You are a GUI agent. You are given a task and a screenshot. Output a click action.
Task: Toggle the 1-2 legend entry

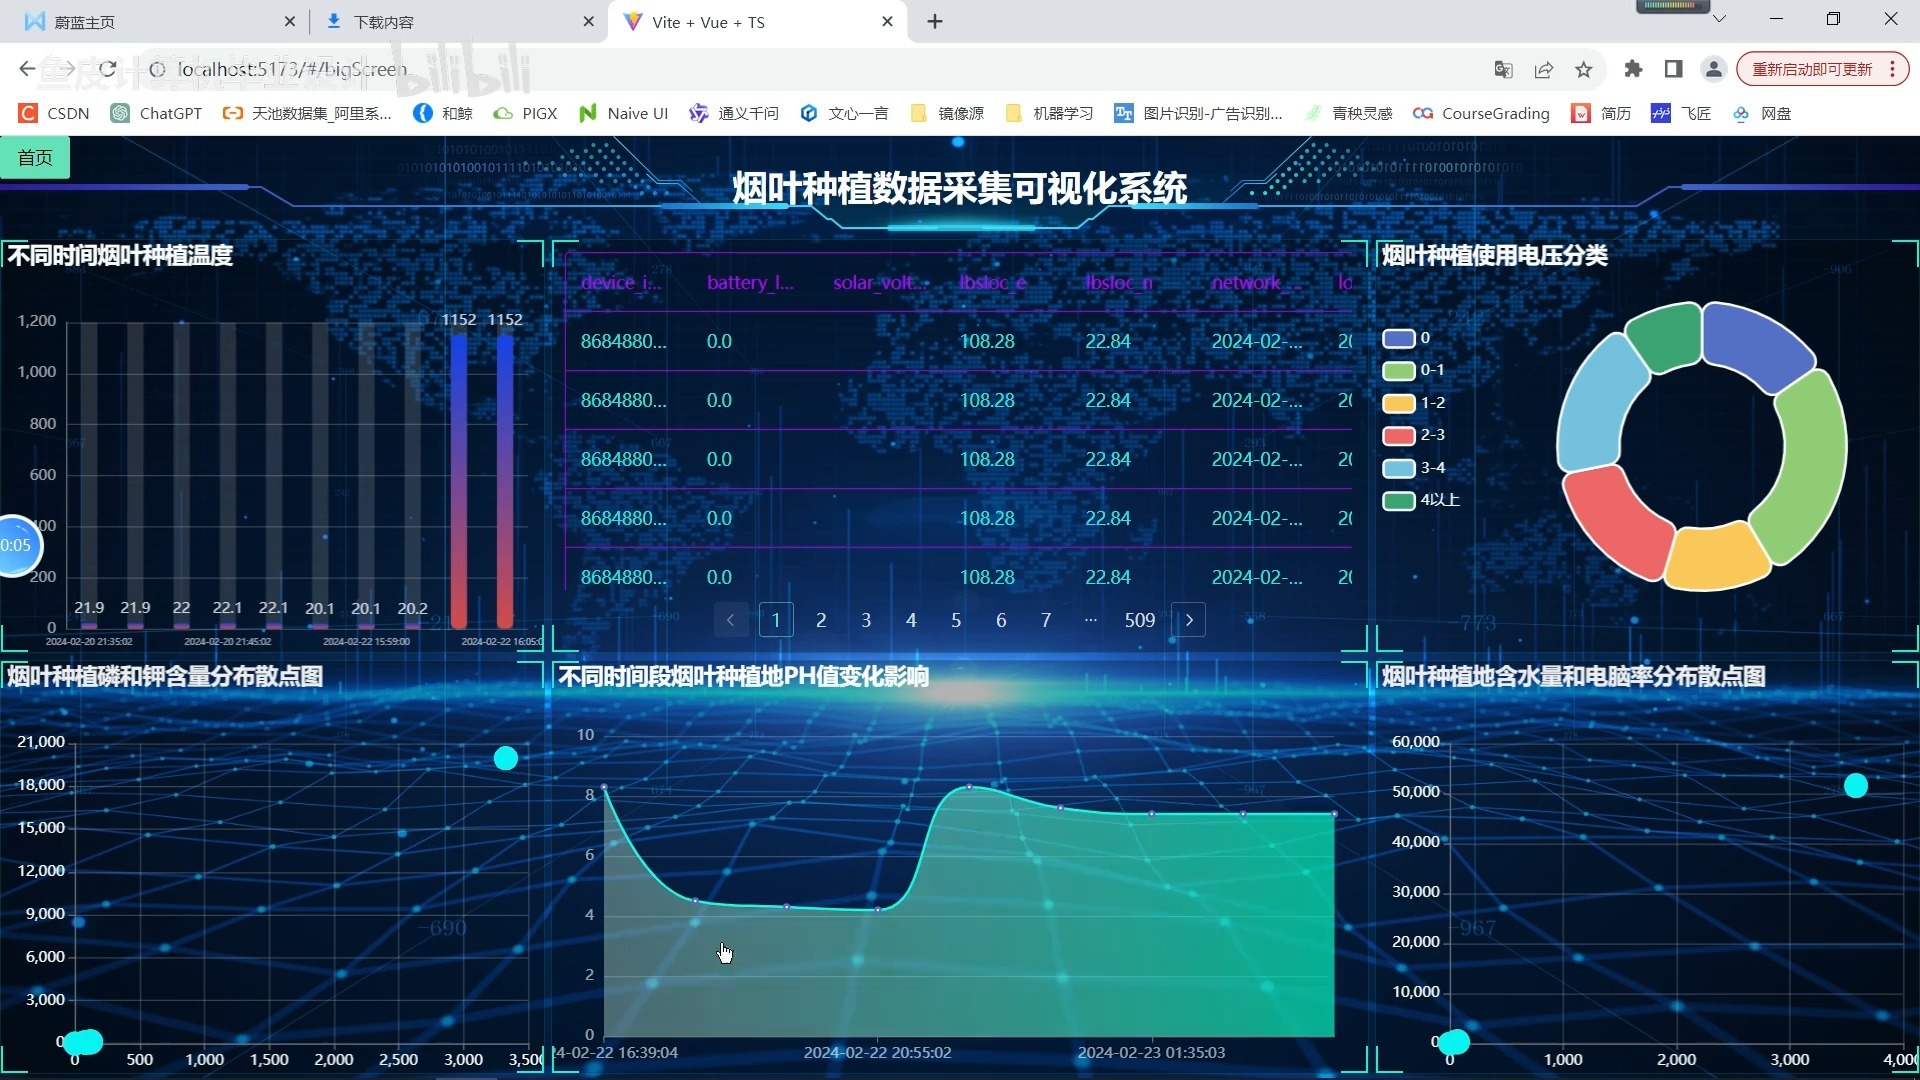point(1414,403)
